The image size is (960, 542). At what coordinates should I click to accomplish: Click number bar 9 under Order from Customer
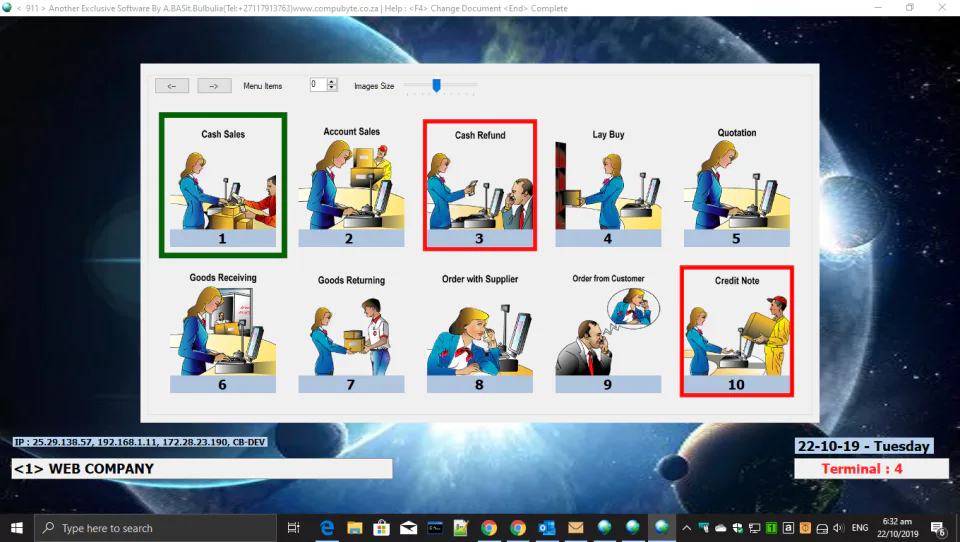point(608,384)
